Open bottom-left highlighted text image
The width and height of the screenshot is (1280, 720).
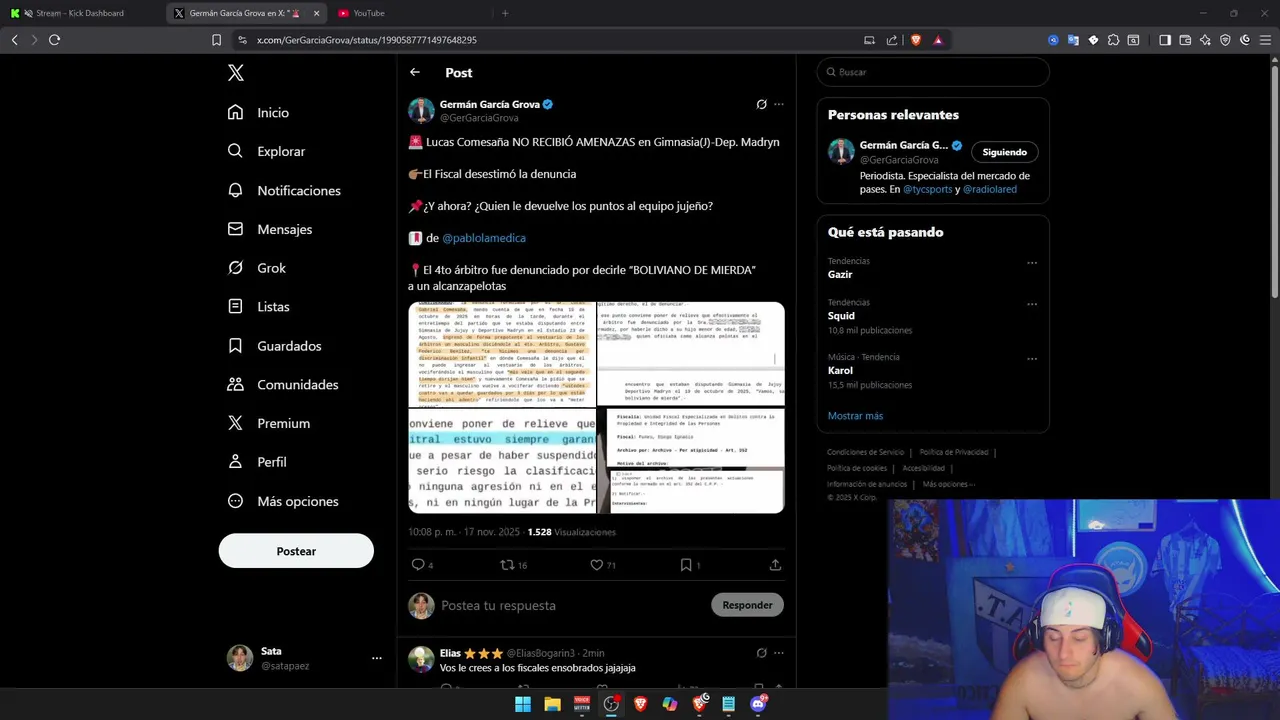[x=502, y=461]
